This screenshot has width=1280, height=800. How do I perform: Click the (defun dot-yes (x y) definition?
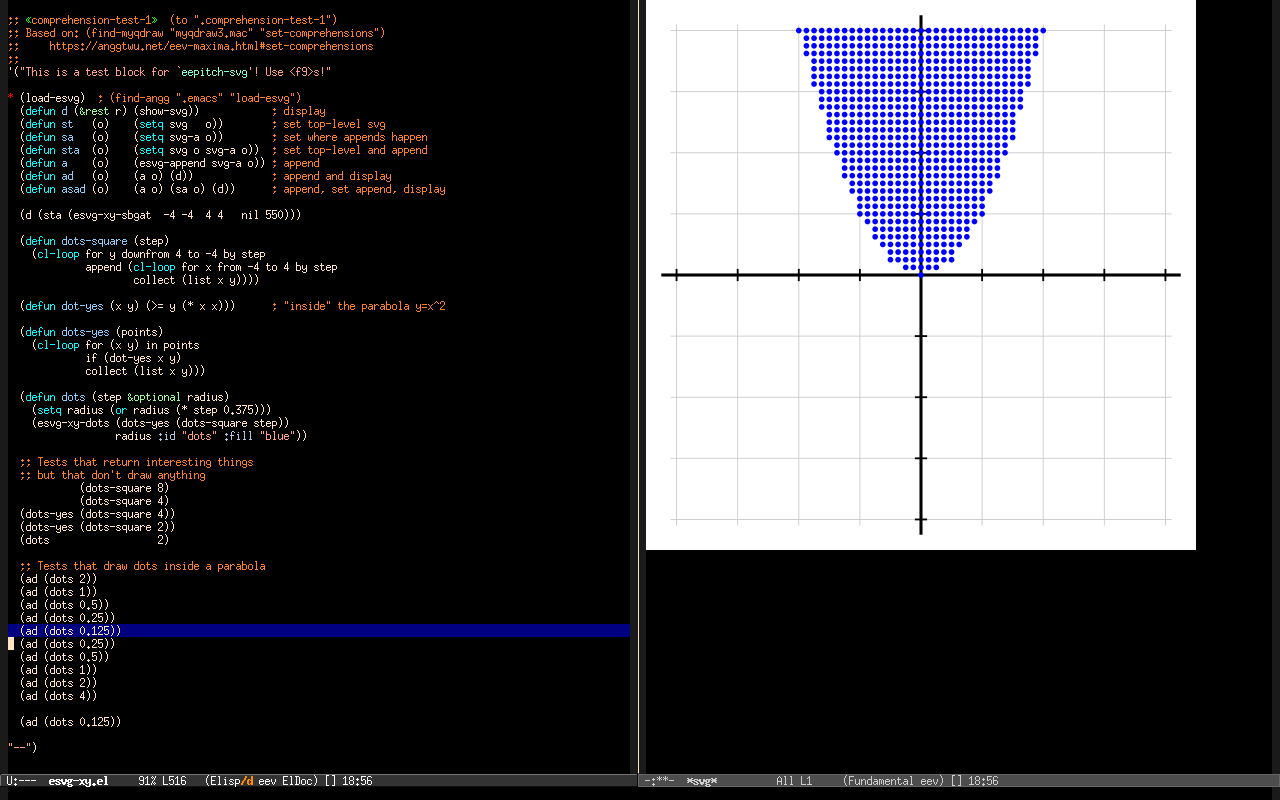[128, 306]
